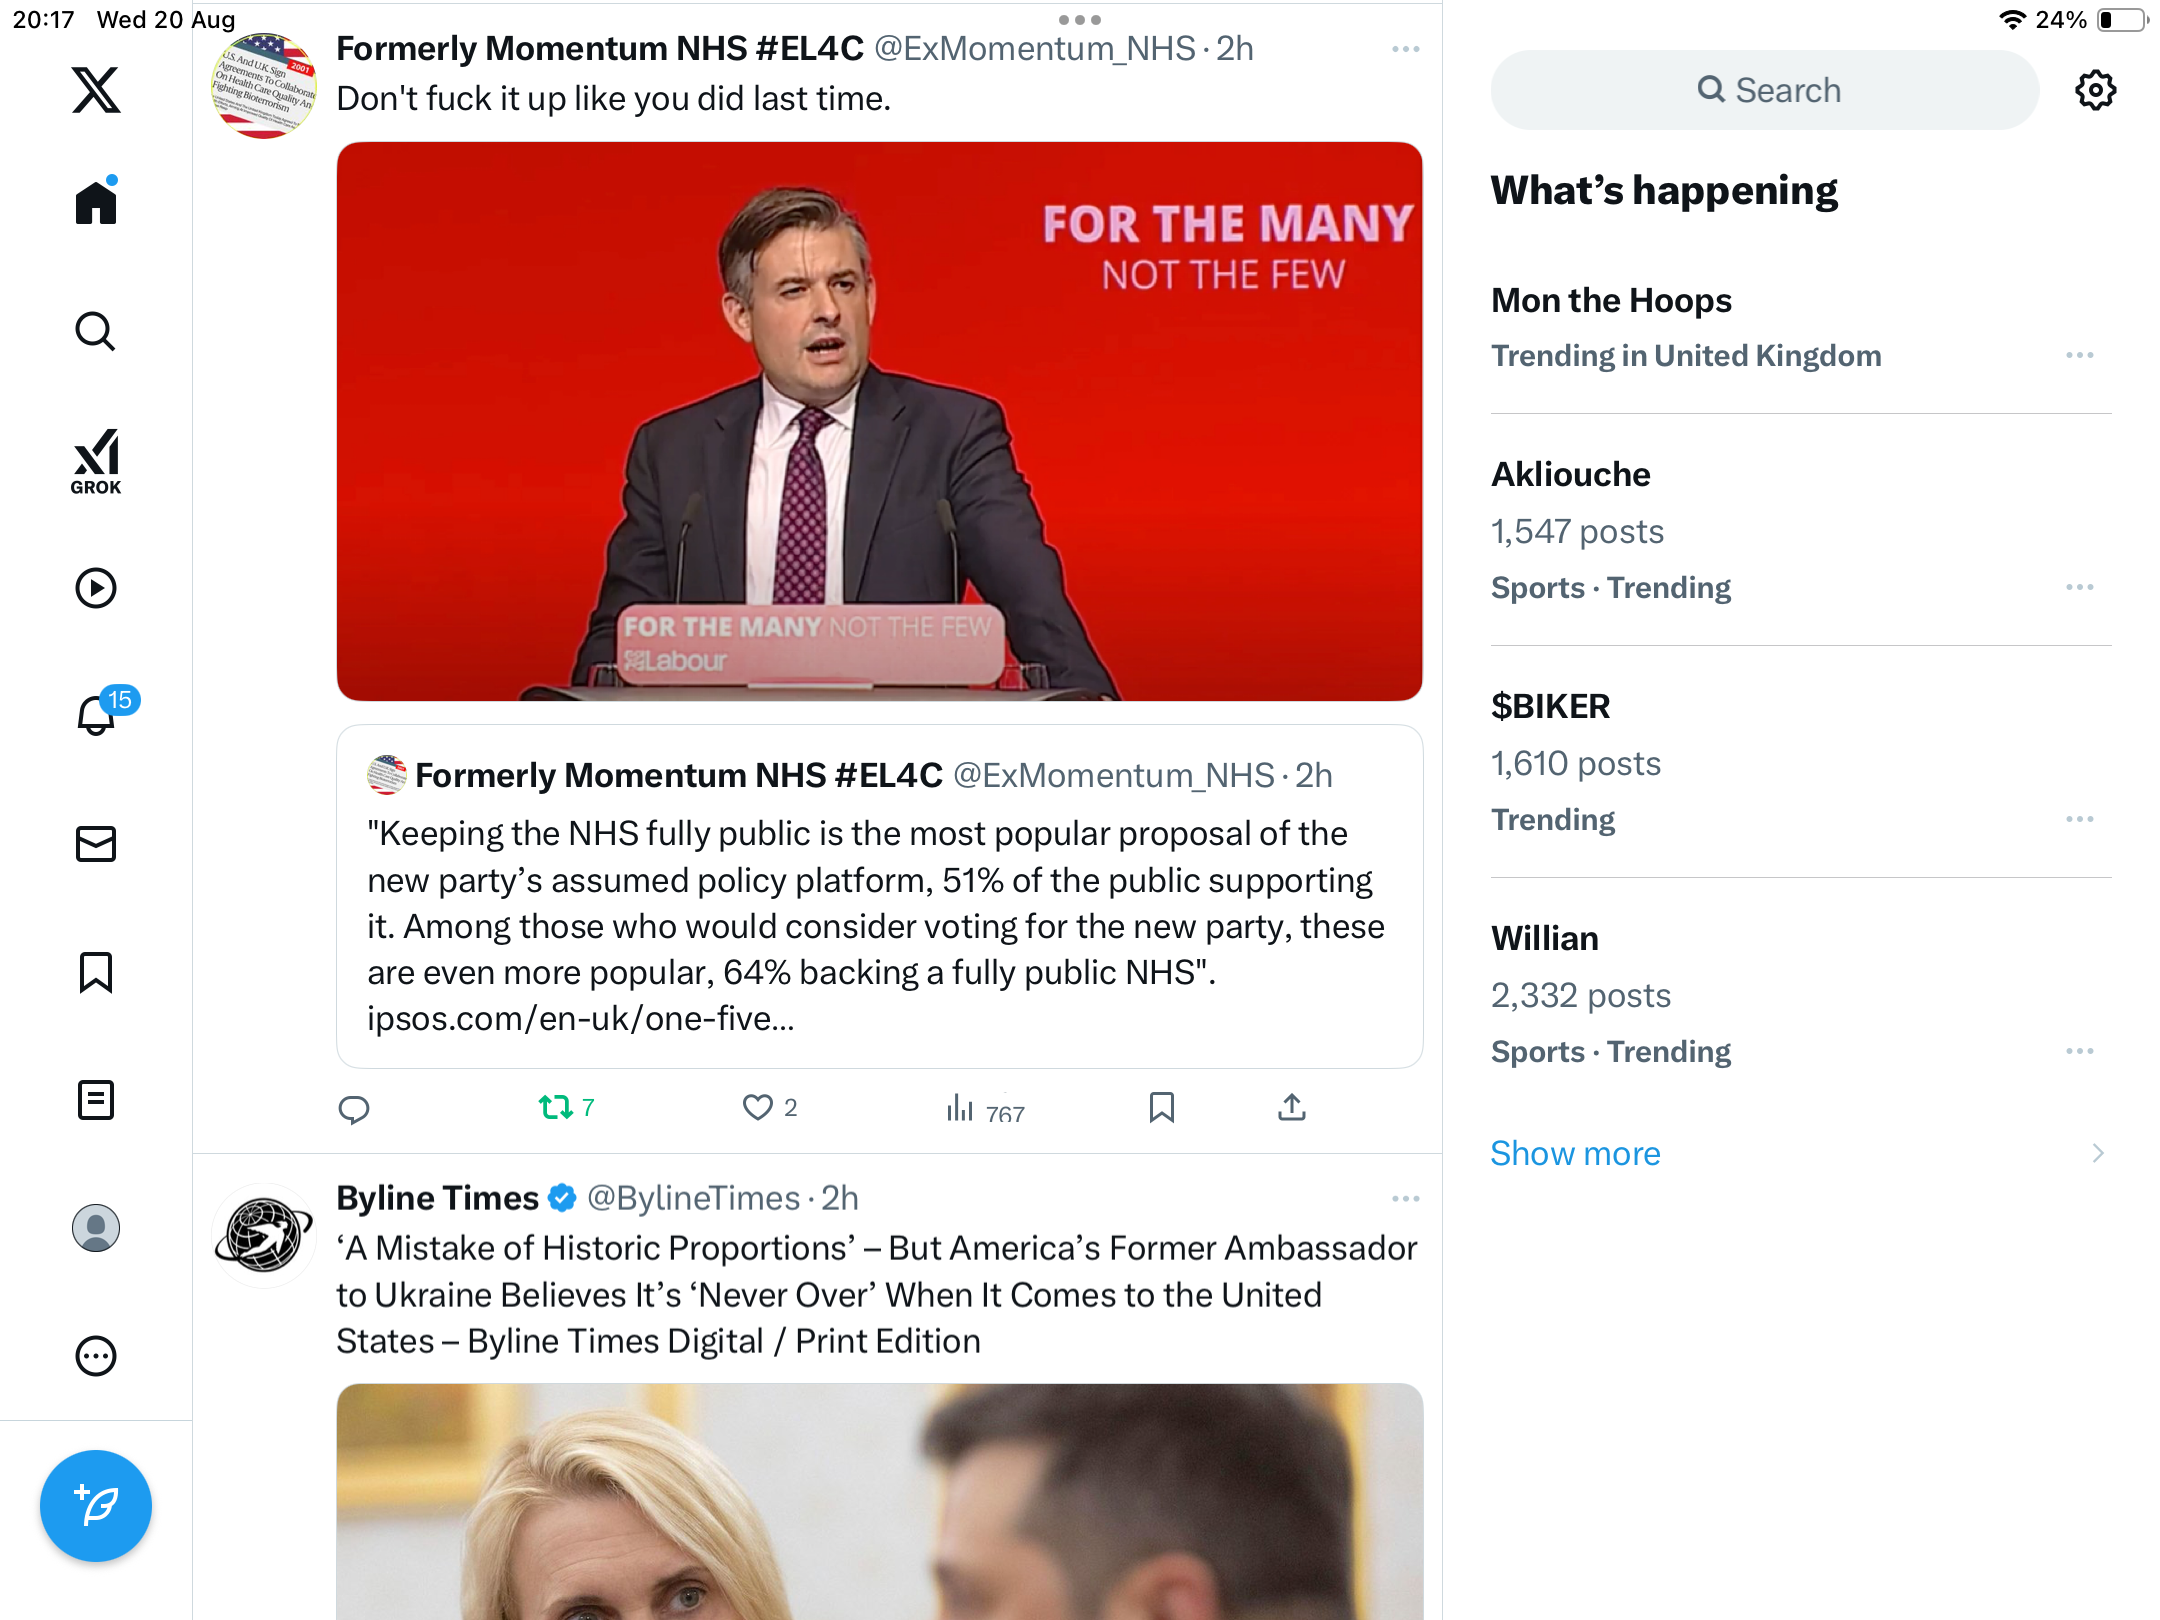Undo repost on the NHS post
The width and height of the screenshot is (2160, 1620).
click(x=556, y=1107)
